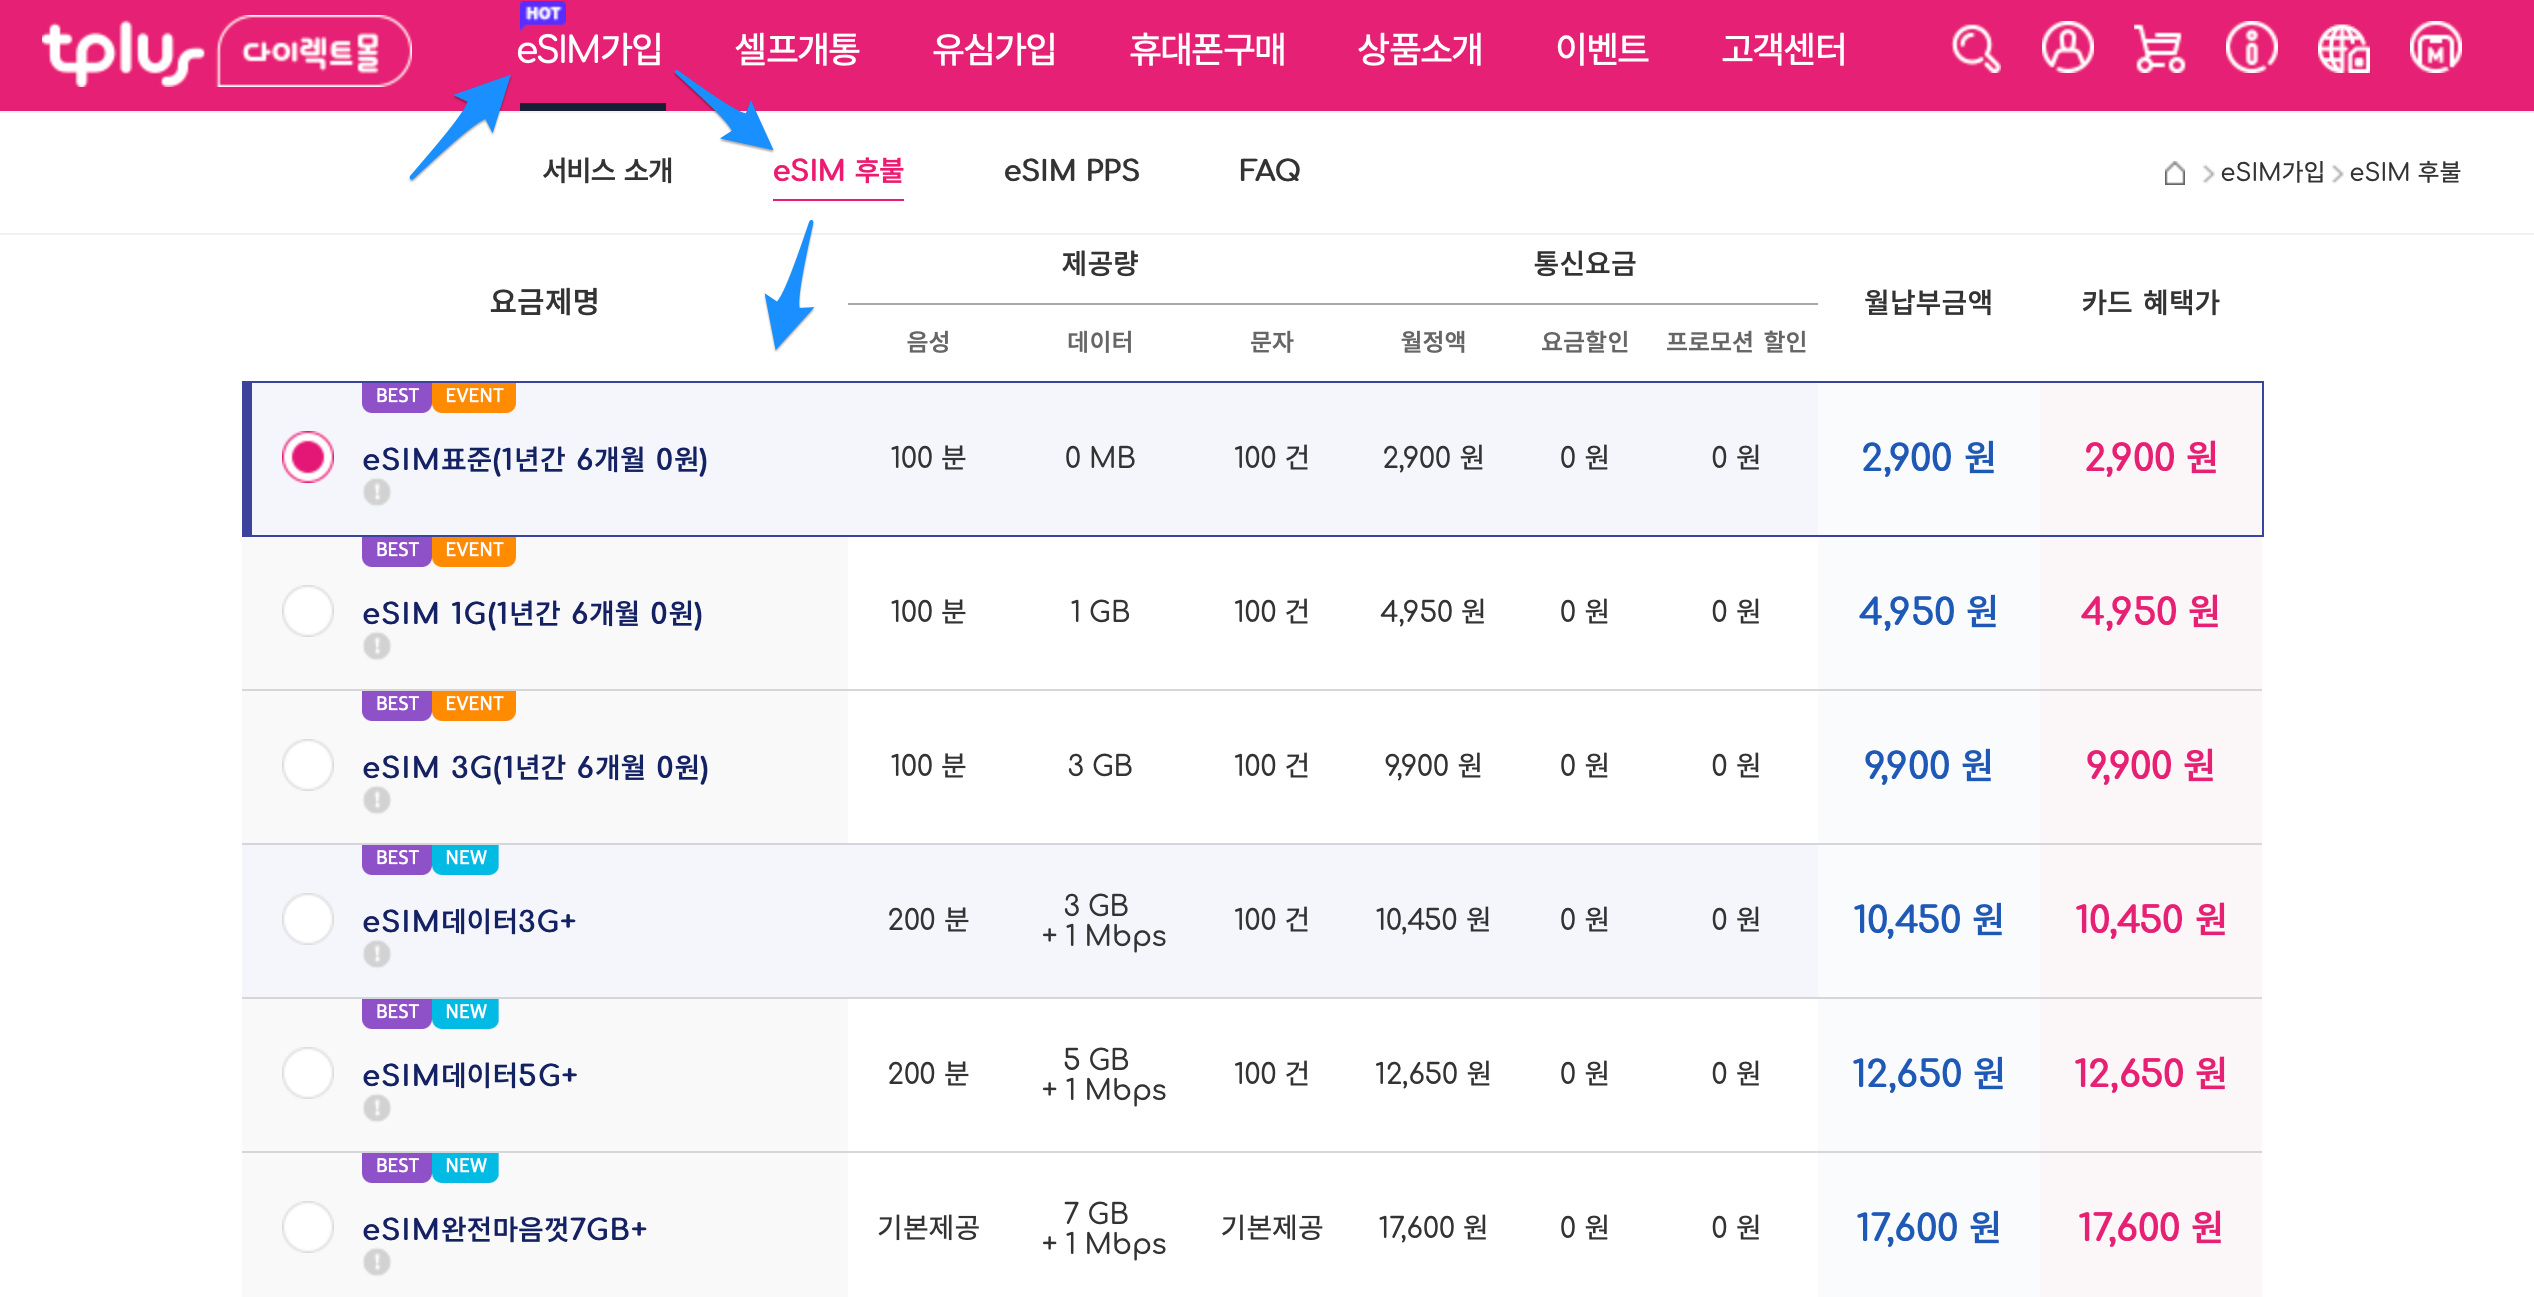Select eSIM완전마음껏7GB+ radio button
This screenshot has width=2534, height=1297.
pos(308,1227)
